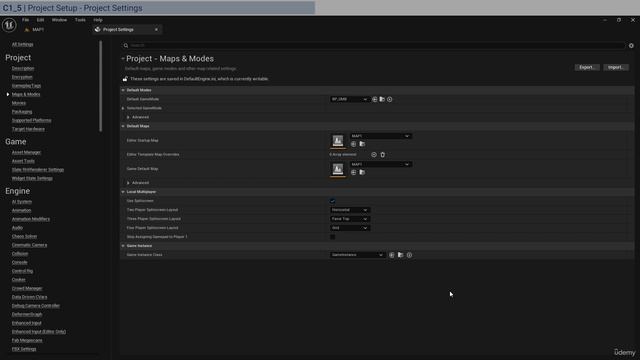Use selected asset for Default GameMode
640x360 pixels.
[375, 99]
